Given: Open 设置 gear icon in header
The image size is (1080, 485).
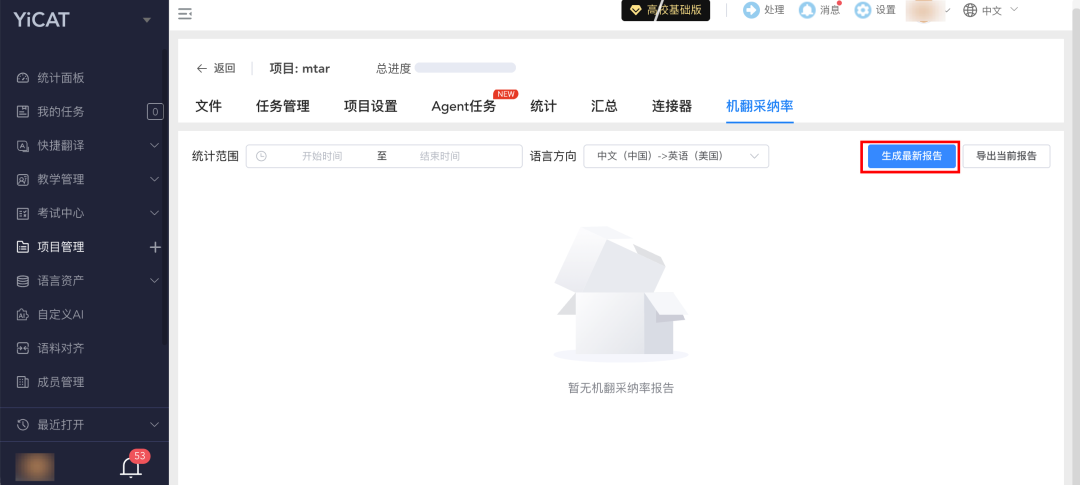Looking at the screenshot, I should (x=862, y=10).
